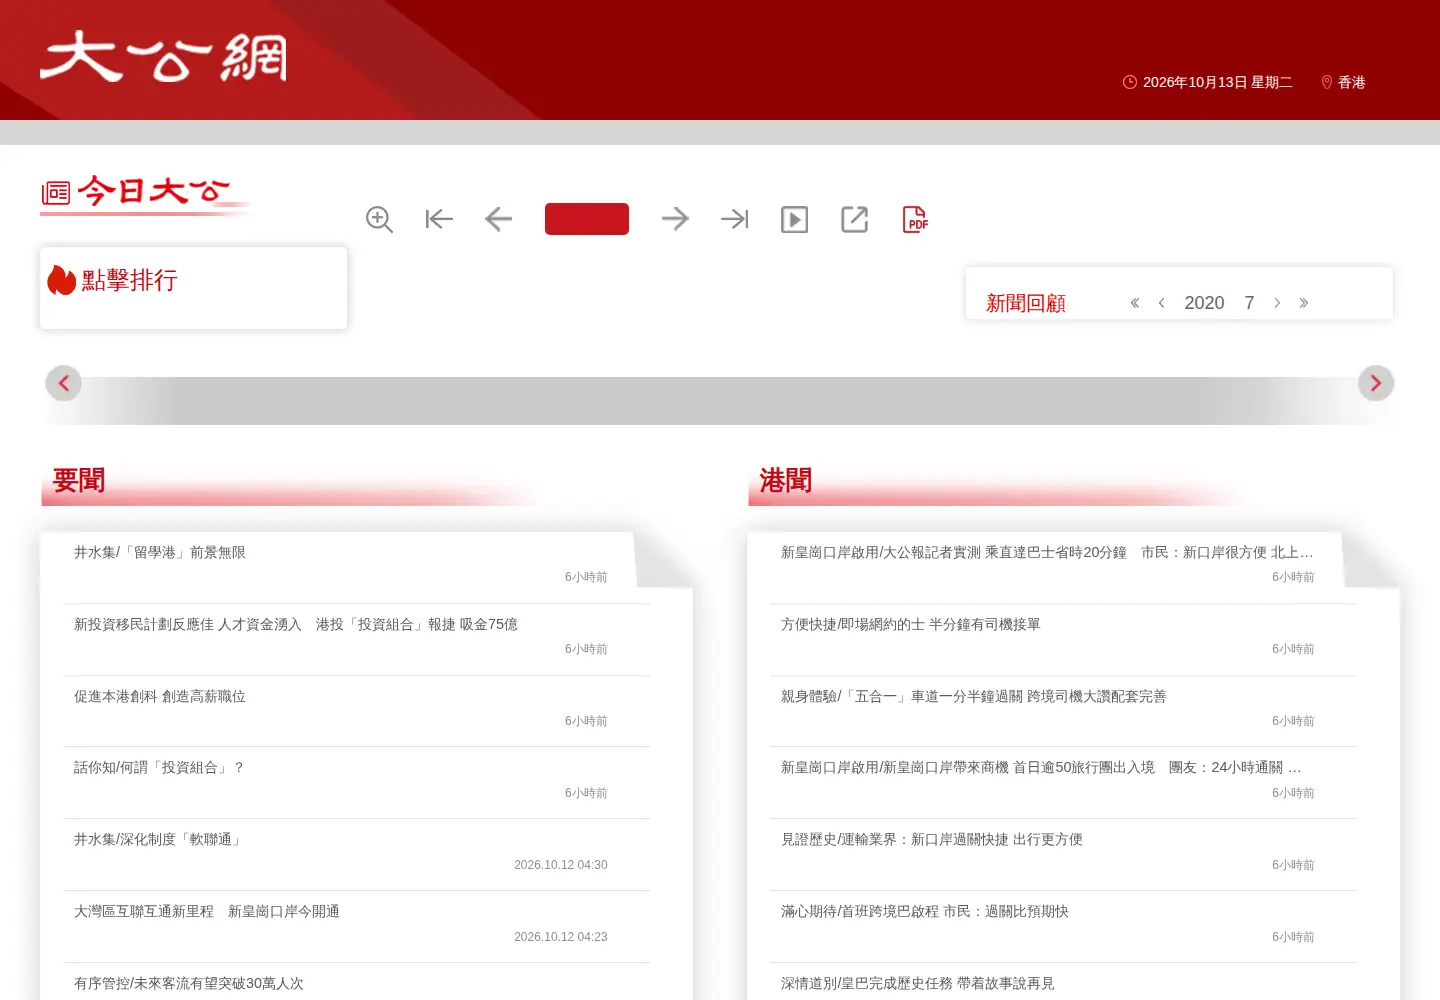
Task: Open article 促進本港創科 創造高薪職位
Action: [160, 696]
